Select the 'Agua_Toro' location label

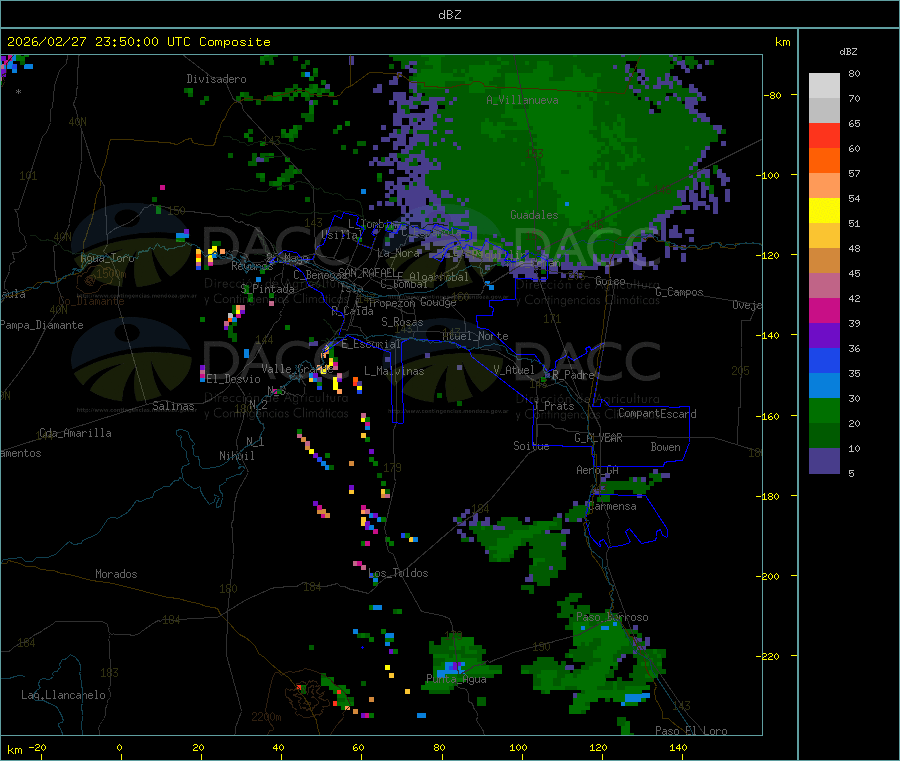click(107, 258)
